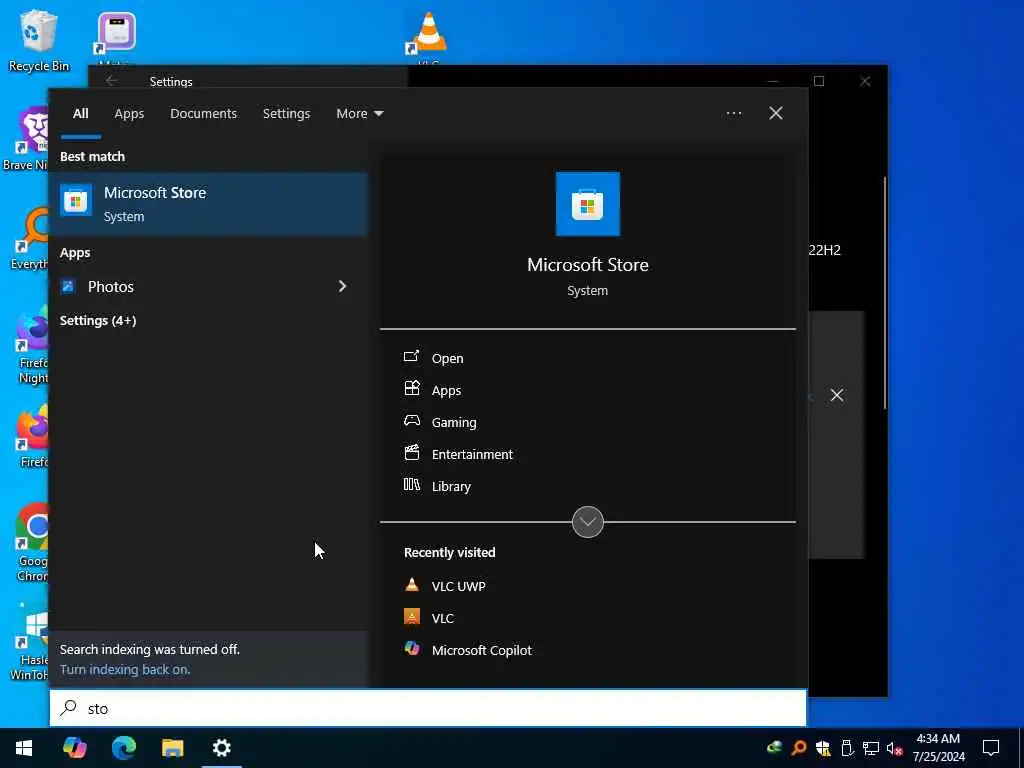Open the clock showing 4:34 AM
This screenshot has width=1024, height=768.
pyautogui.click(x=938, y=747)
